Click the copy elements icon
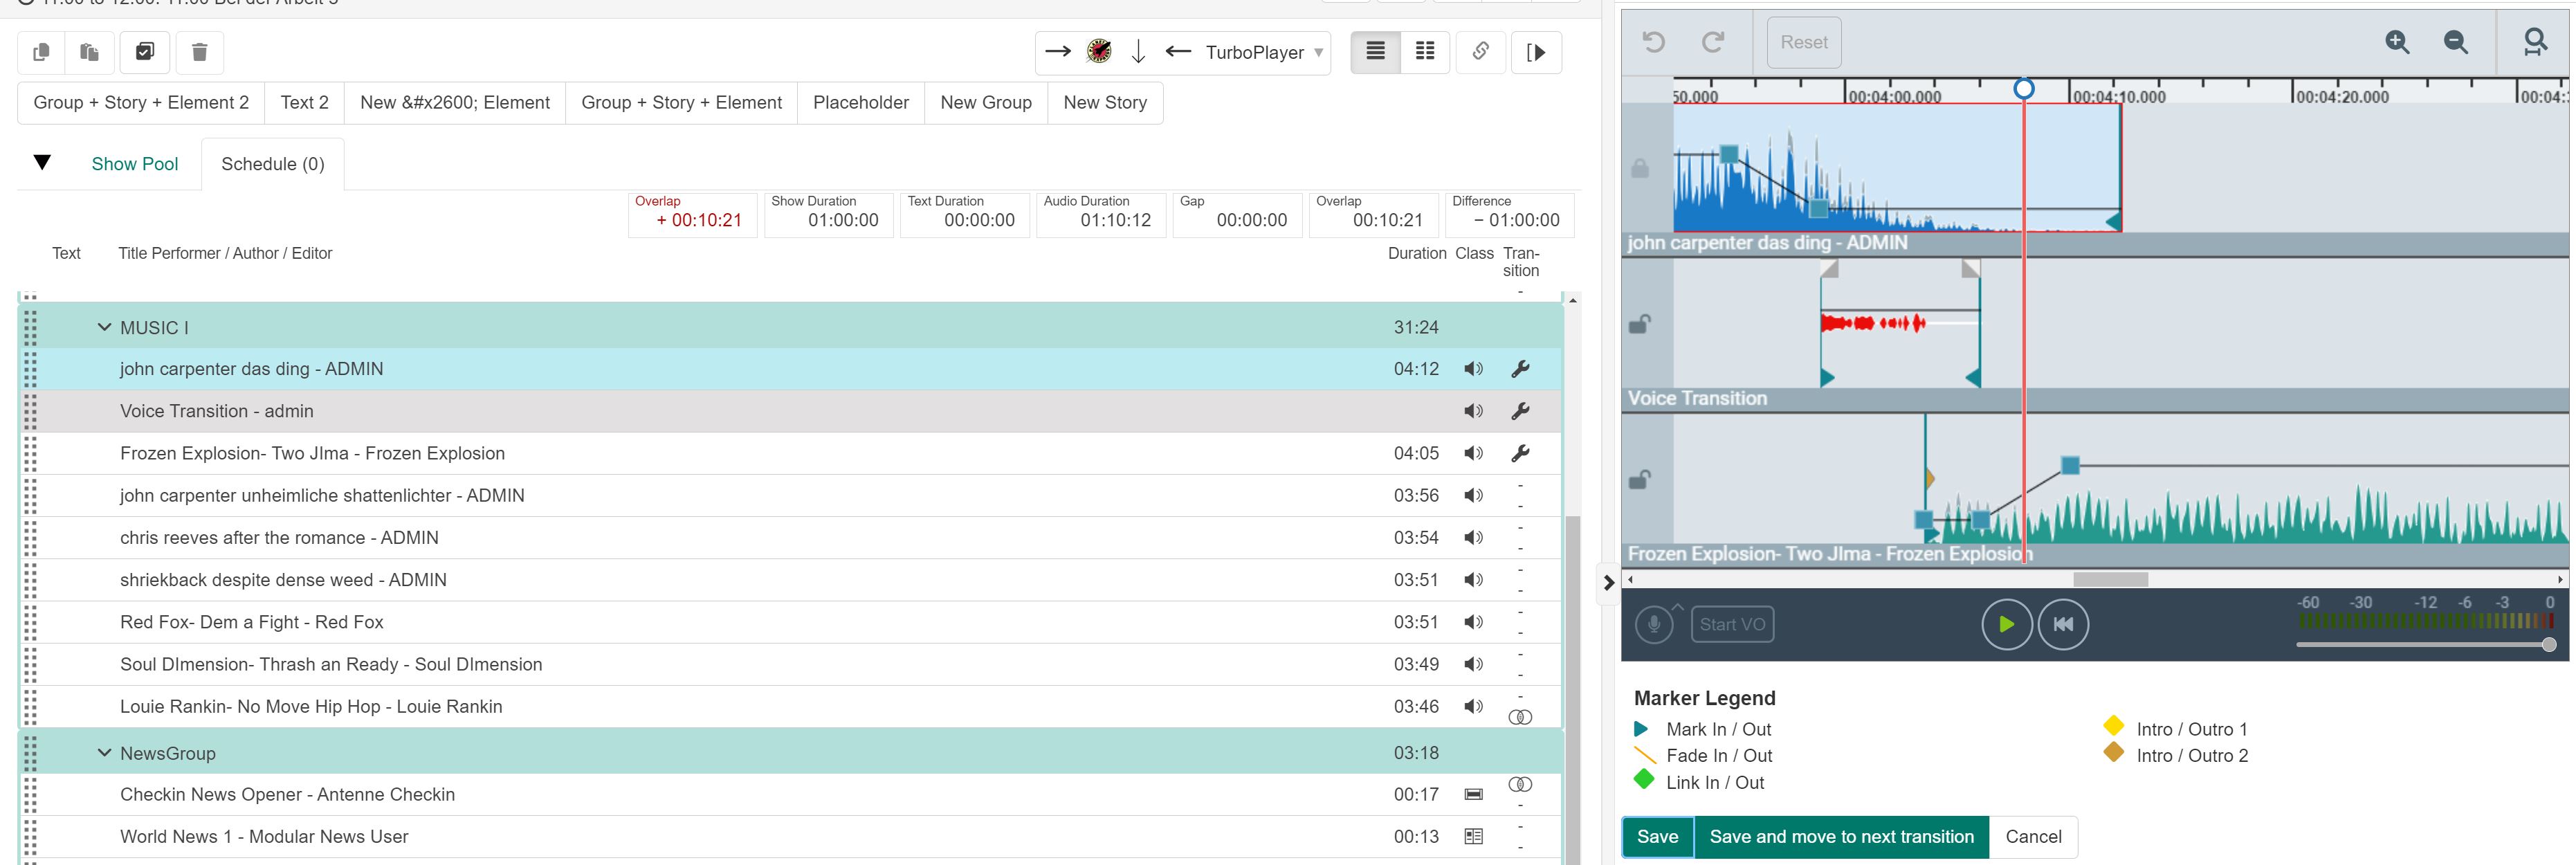The width and height of the screenshot is (2576, 865). [41, 52]
